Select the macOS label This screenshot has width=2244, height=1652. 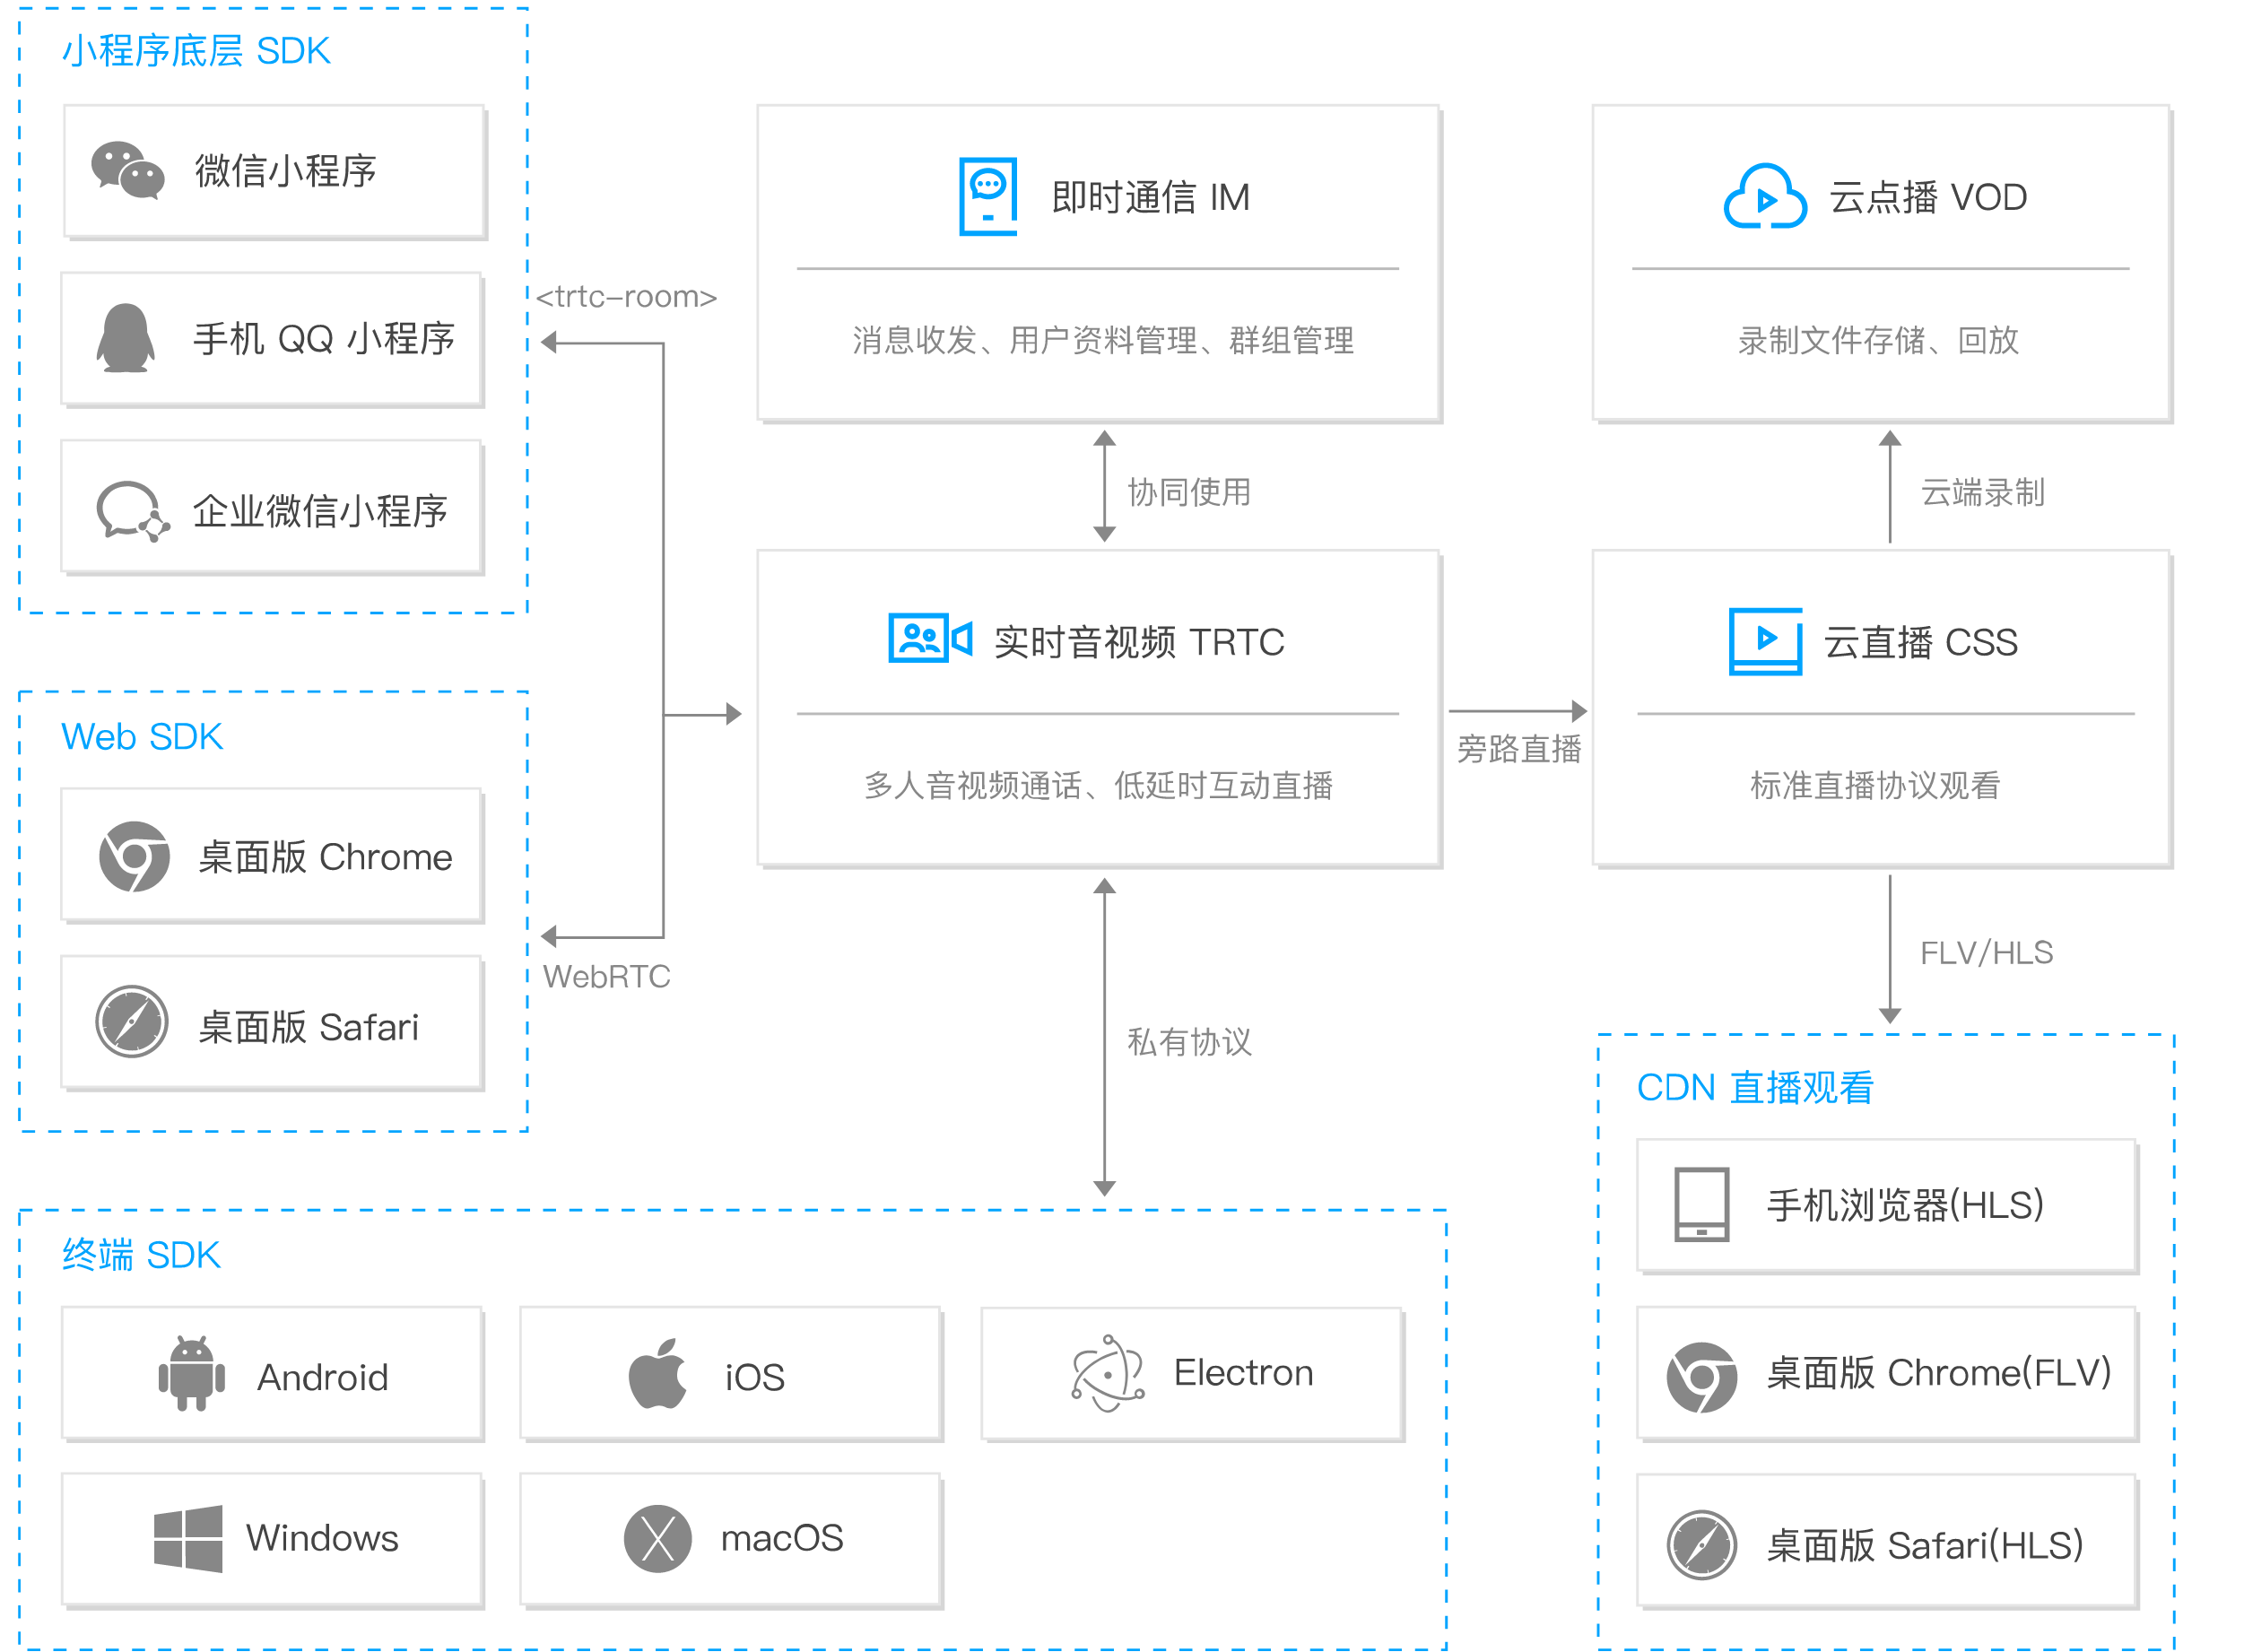tap(782, 1538)
